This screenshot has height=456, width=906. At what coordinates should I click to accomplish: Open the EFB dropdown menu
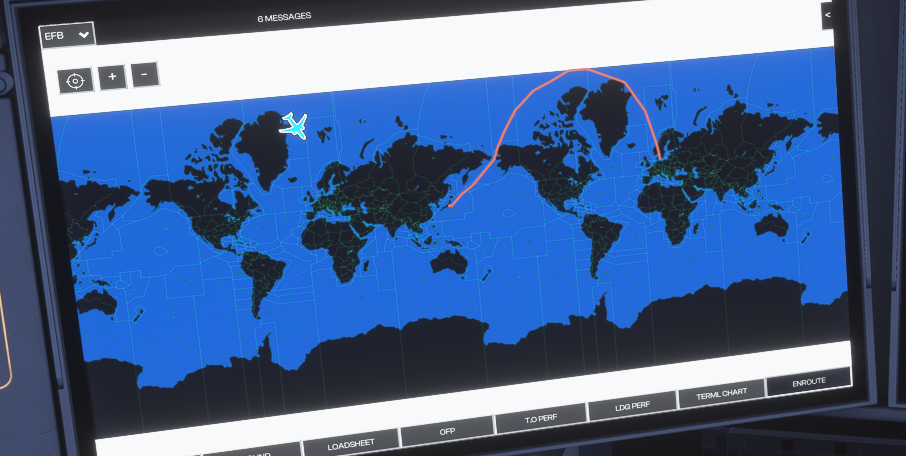[x=67, y=35]
